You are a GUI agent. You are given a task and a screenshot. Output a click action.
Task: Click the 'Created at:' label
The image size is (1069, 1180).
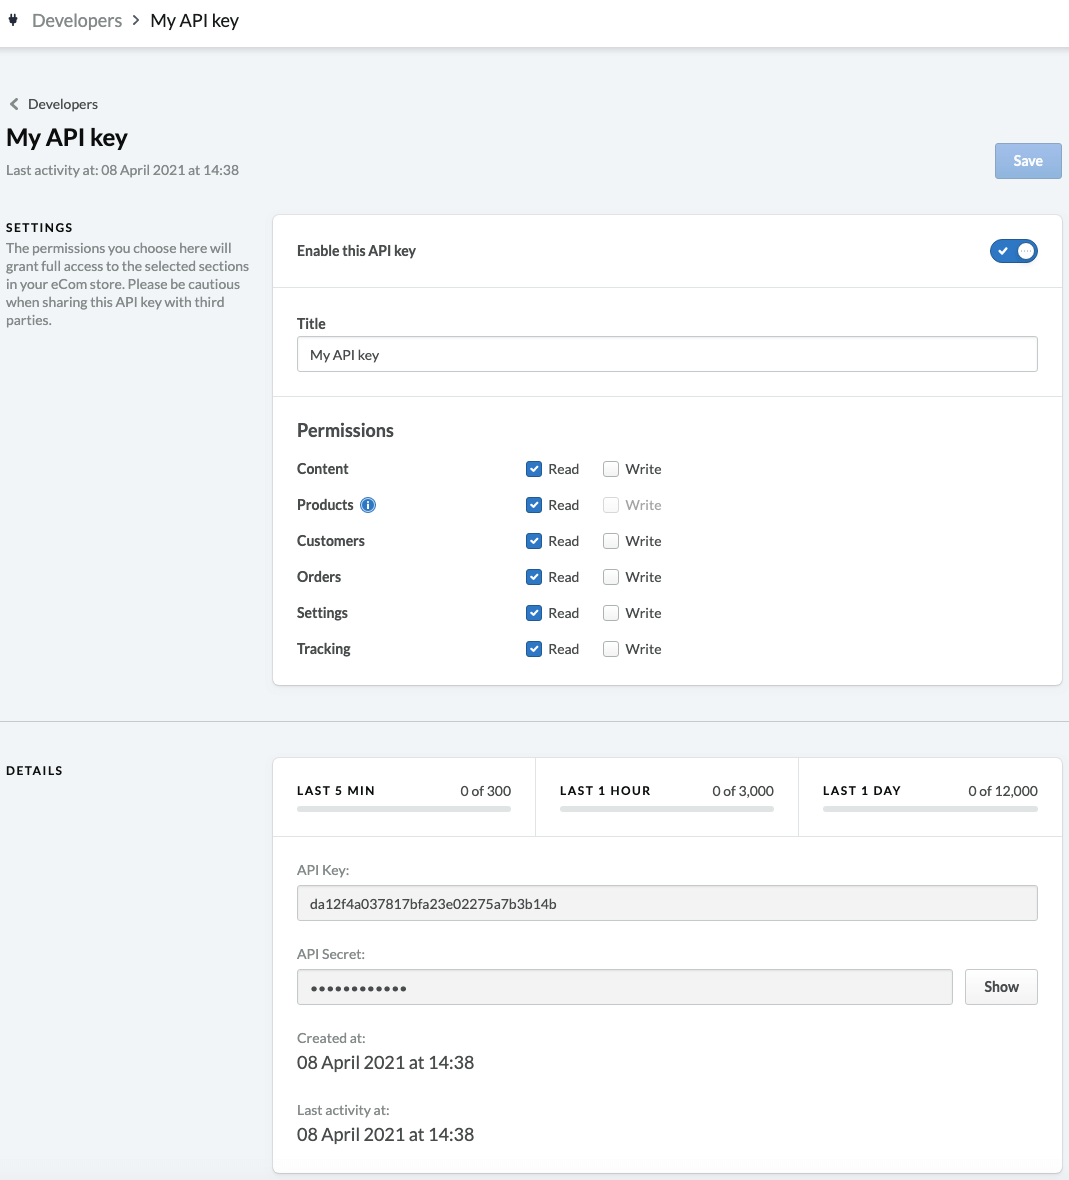(331, 1039)
